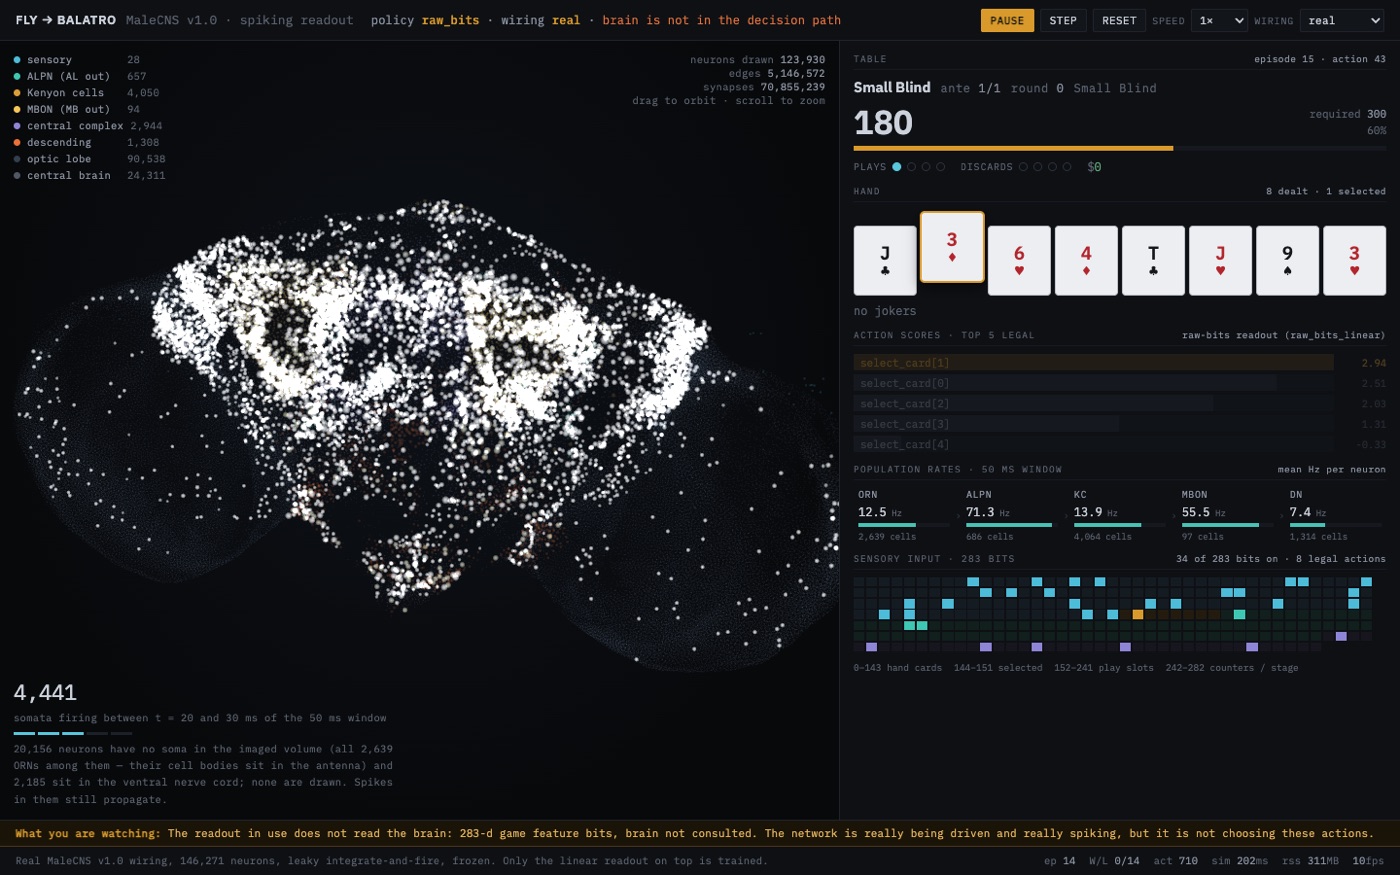Click the blind score progress bar
This screenshot has width=1400, height=875.
click(x=1120, y=148)
